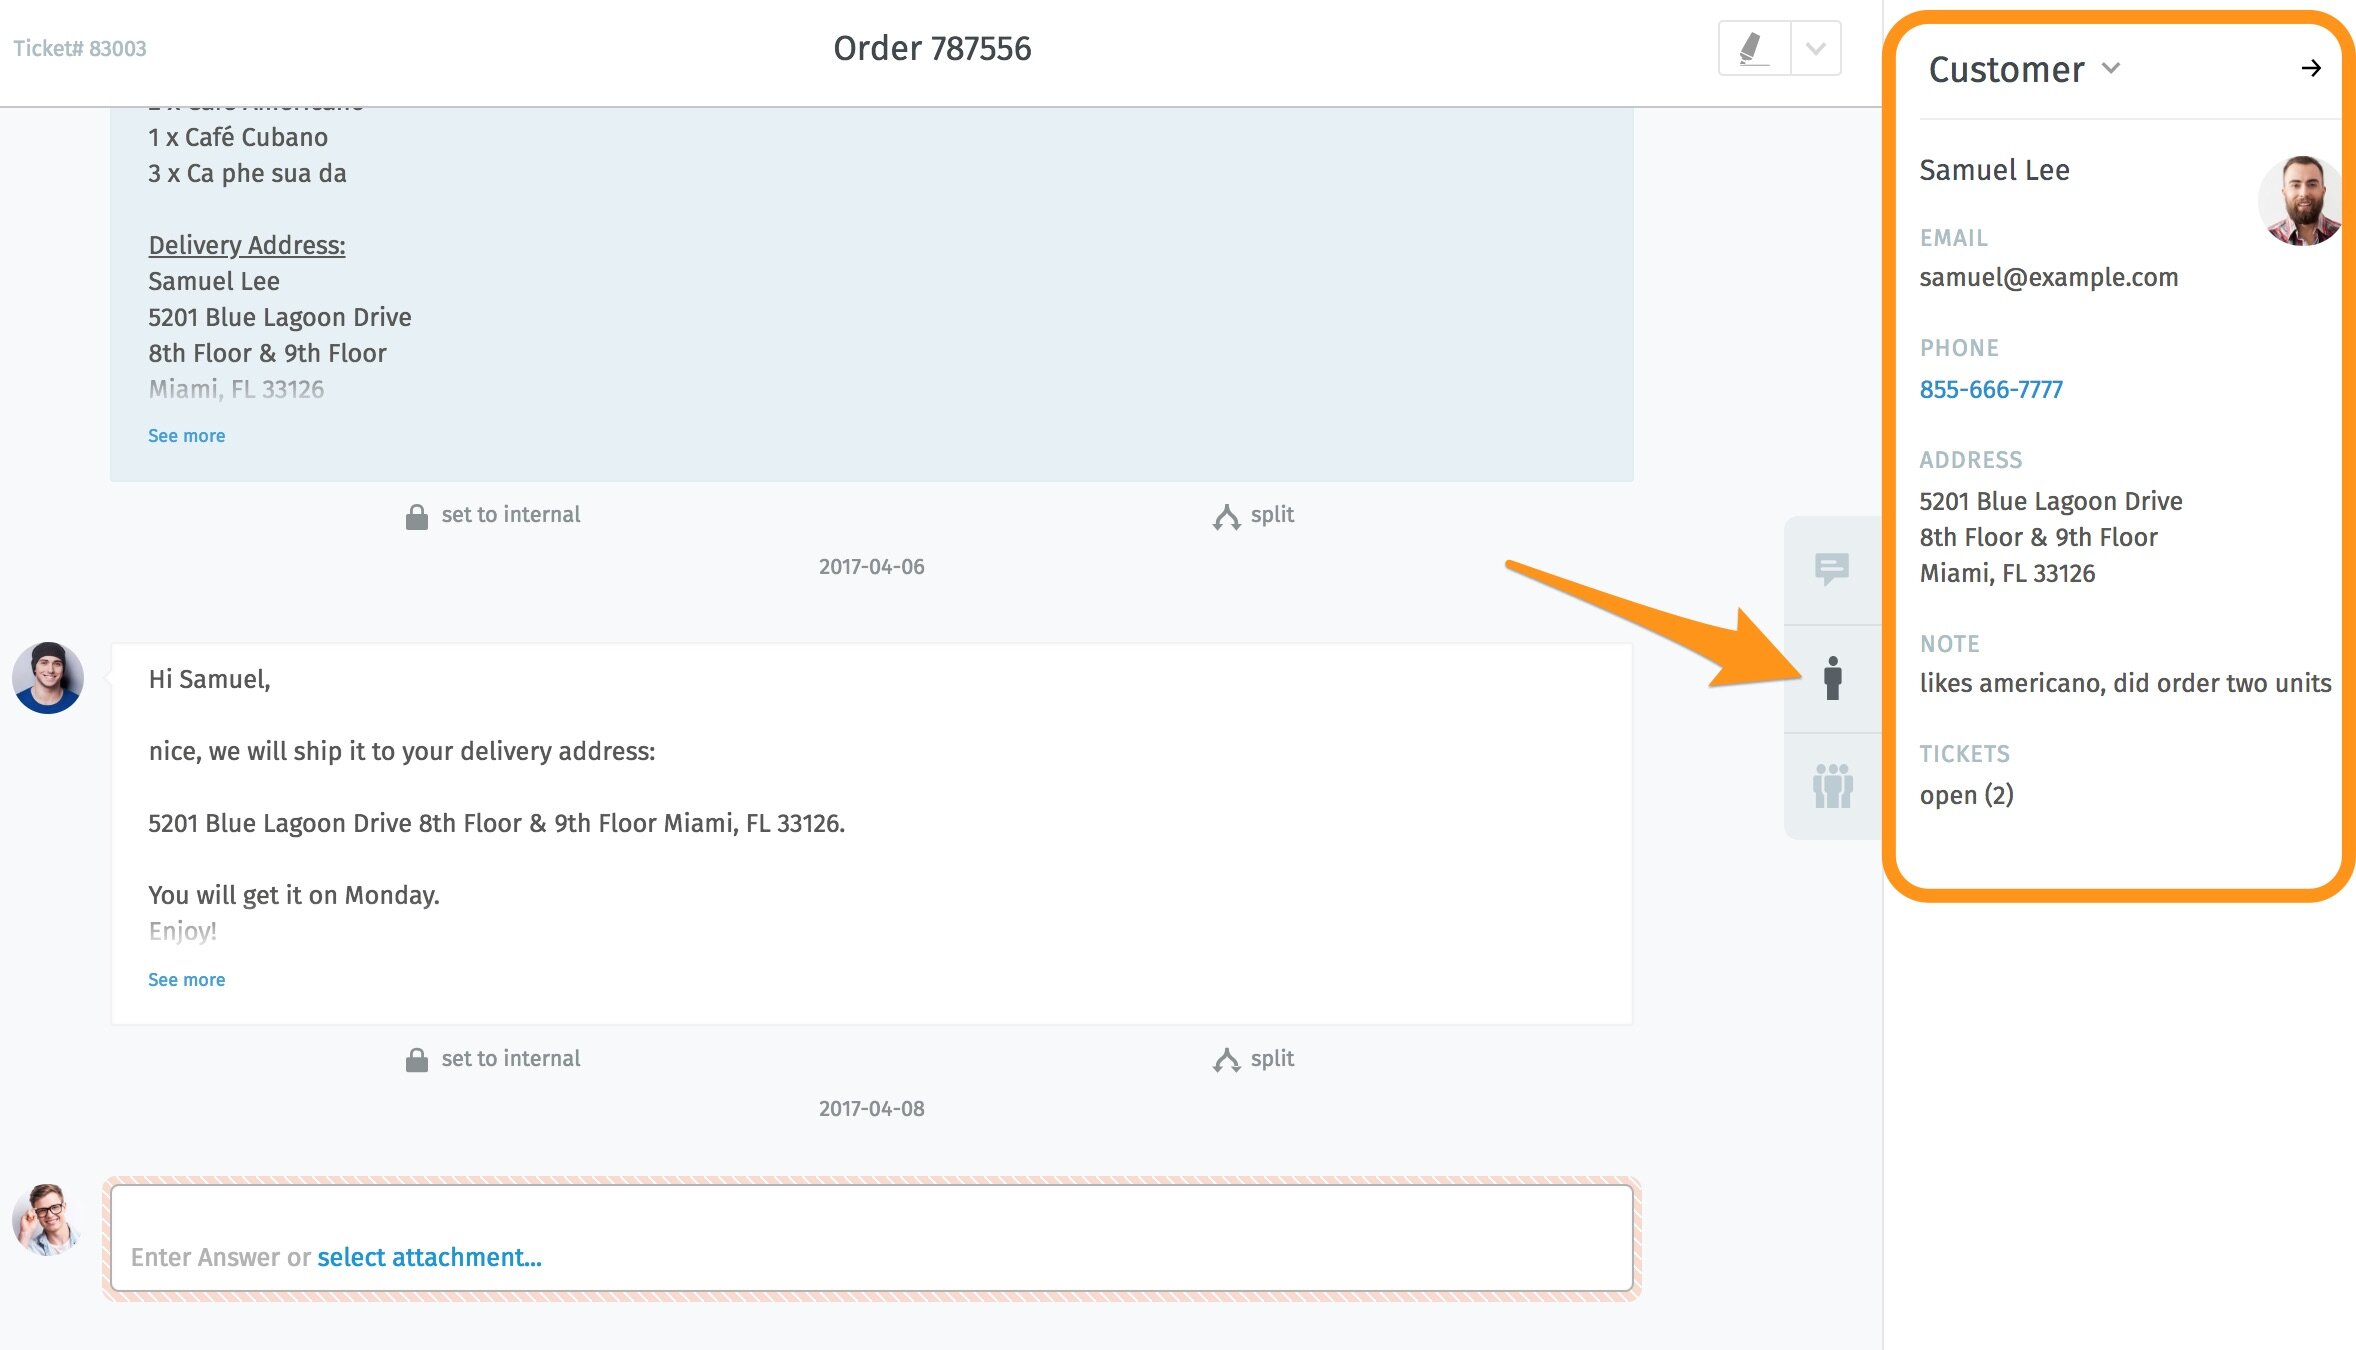This screenshot has height=1350, width=2356.
Task: Open Samuel Lee's profile avatar
Action: [2300, 200]
